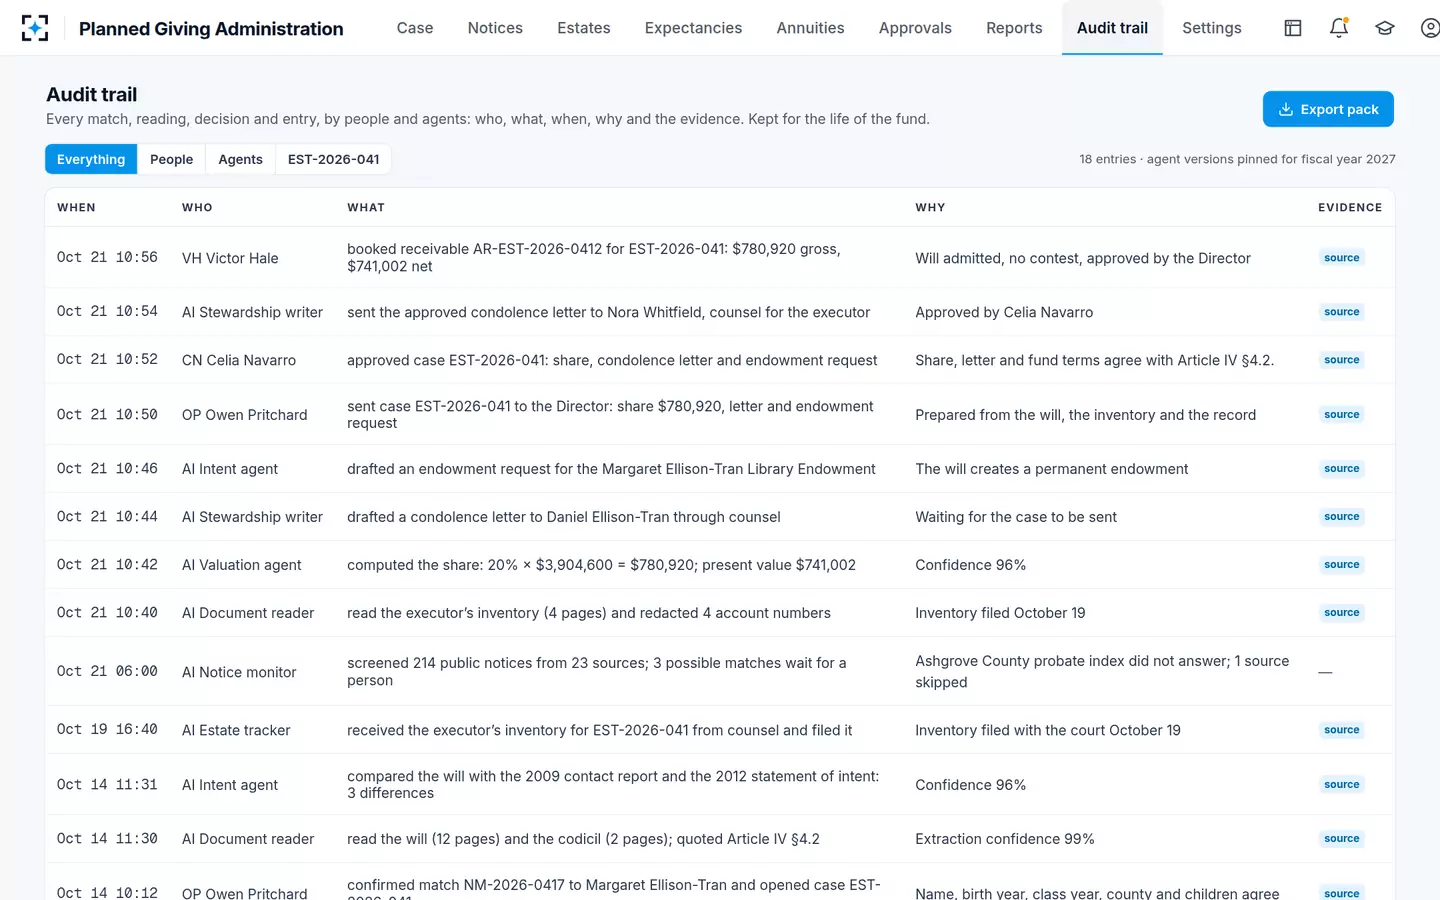1440x900 pixels.
Task: Download the audit trail with Export pack
Action: click(x=1328, y=109)
